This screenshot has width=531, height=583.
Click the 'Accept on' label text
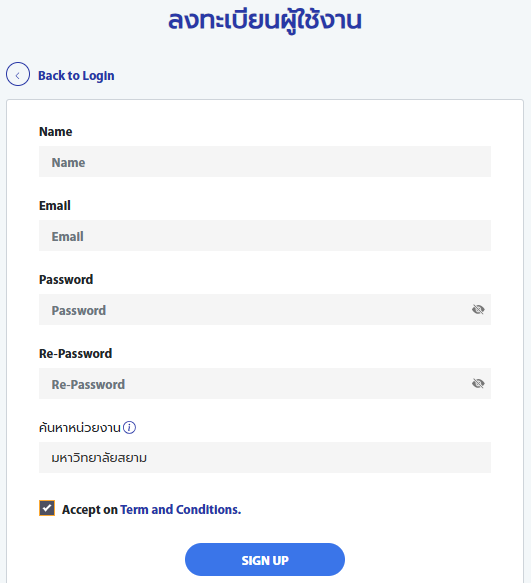pyautogui.click(x=90, y=510)
